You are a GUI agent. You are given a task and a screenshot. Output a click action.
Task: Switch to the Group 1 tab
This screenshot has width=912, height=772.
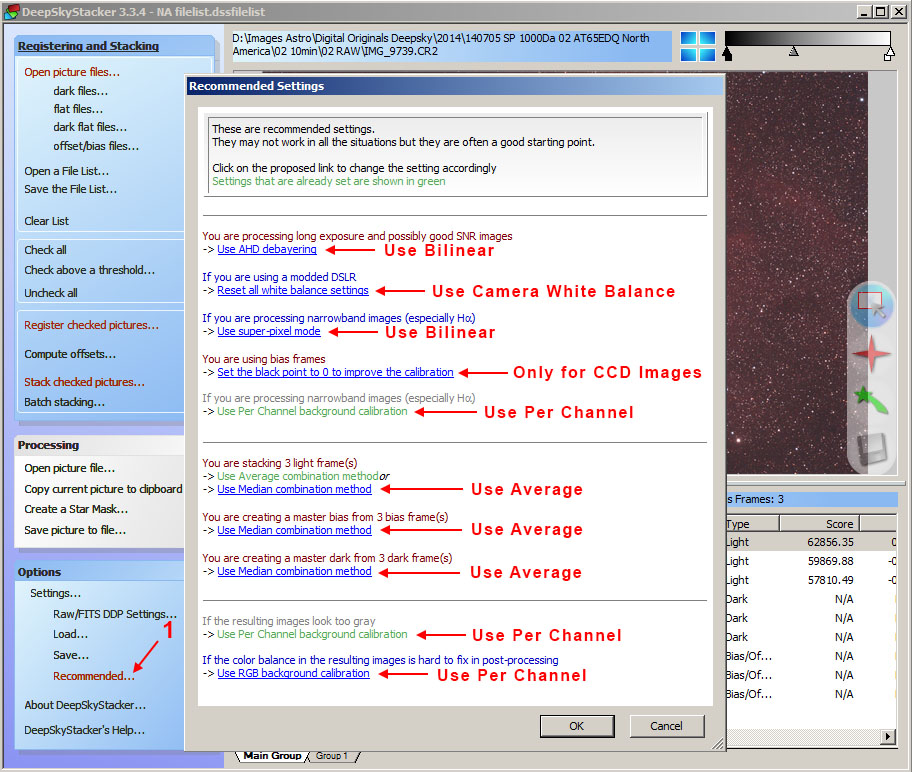(x=332, y=756)
